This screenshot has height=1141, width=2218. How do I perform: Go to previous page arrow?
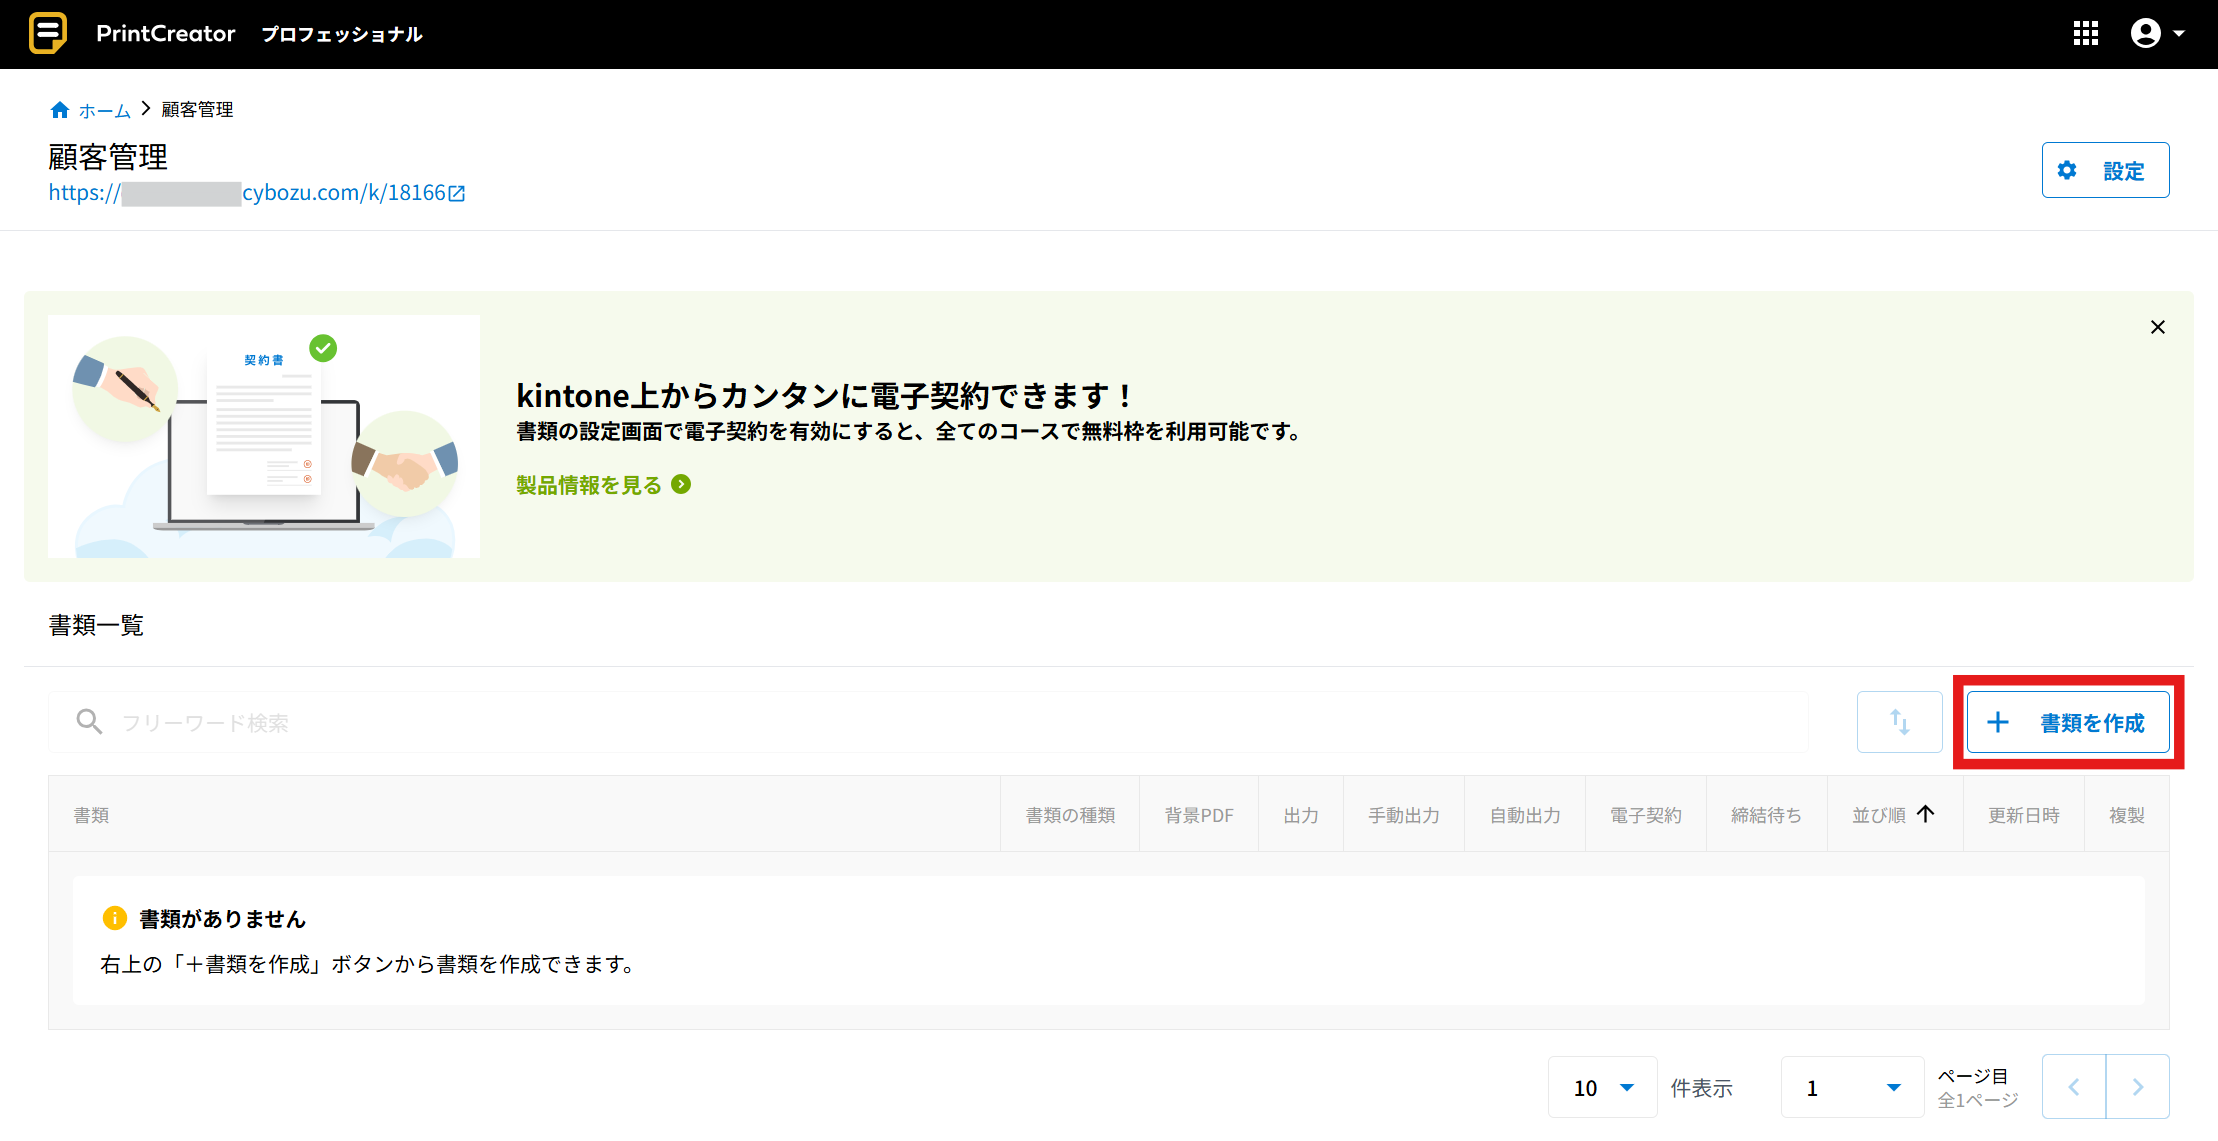tap(2073, 1087)
